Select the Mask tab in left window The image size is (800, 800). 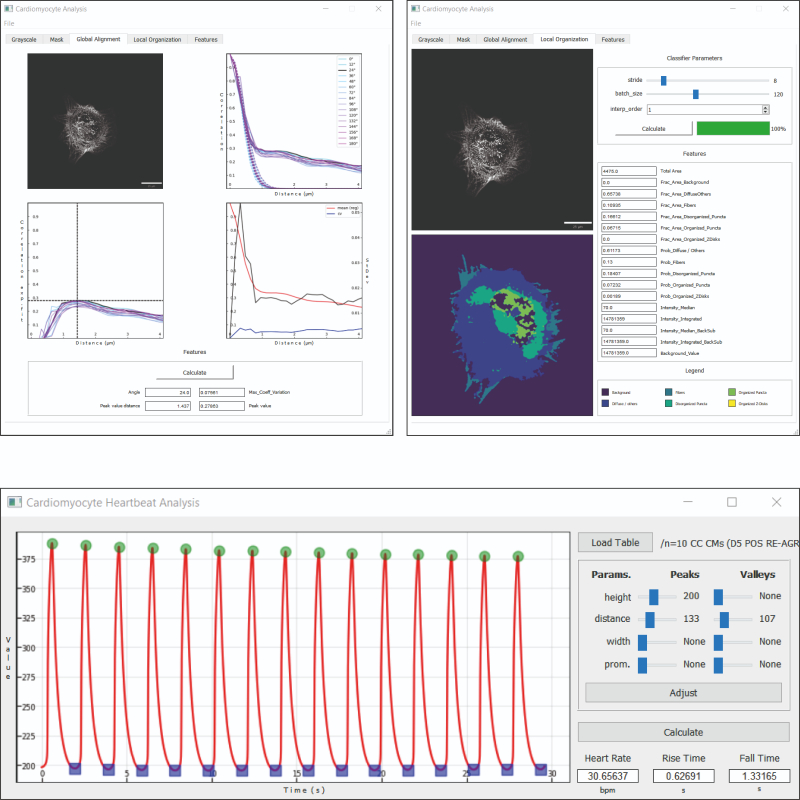[x=57, y=39]
